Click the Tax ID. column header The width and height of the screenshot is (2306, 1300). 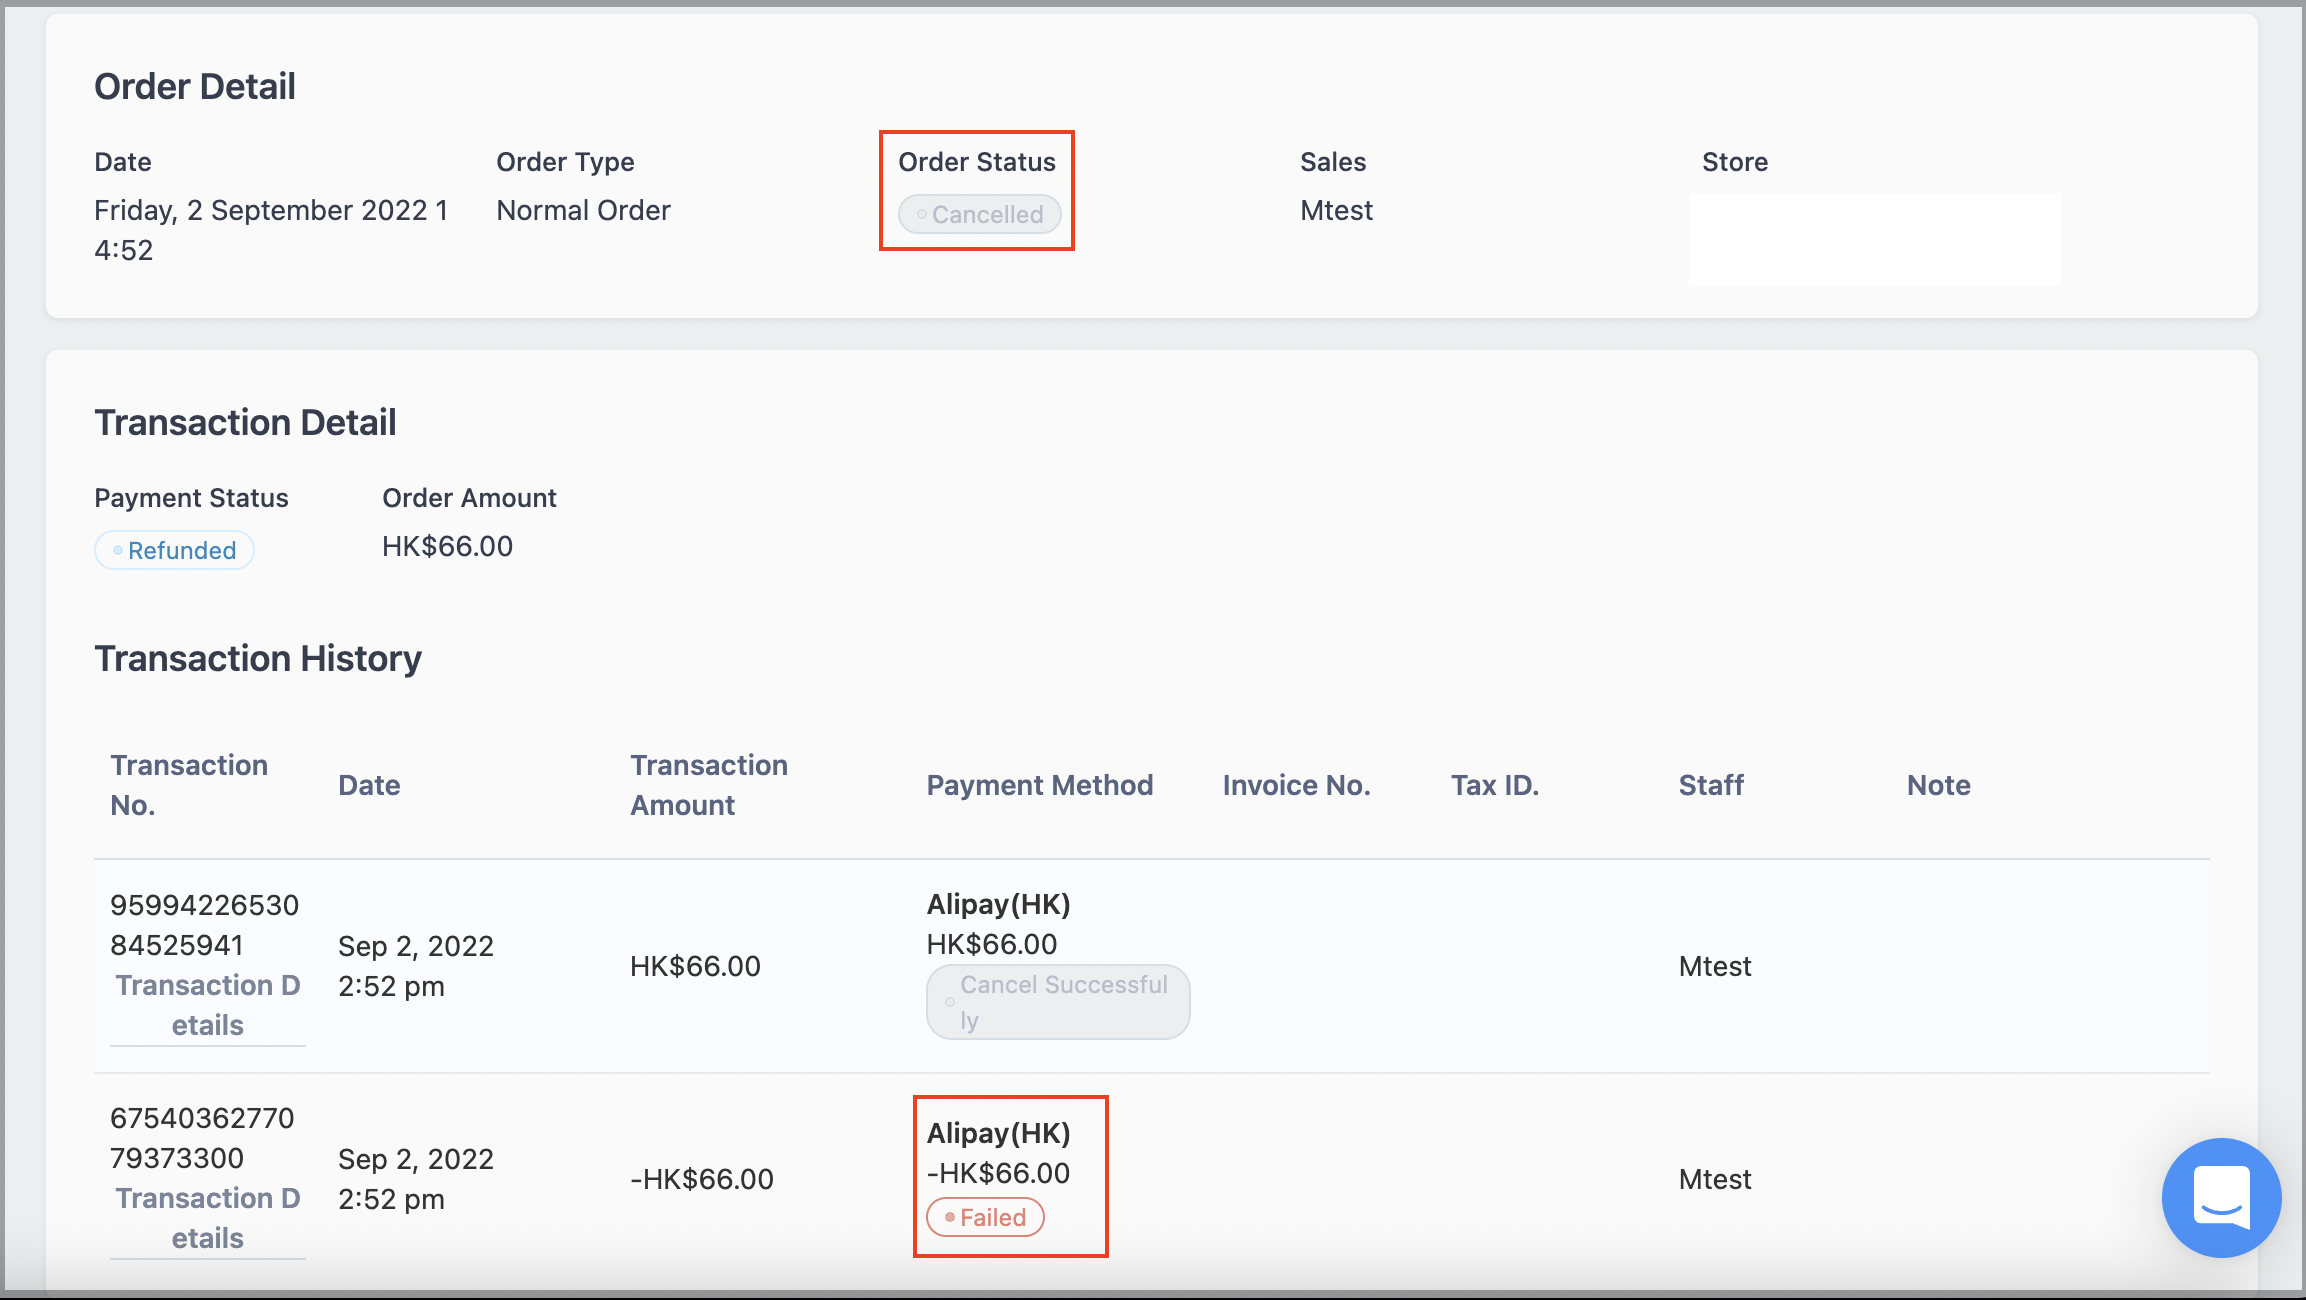tap(1495, 785)
